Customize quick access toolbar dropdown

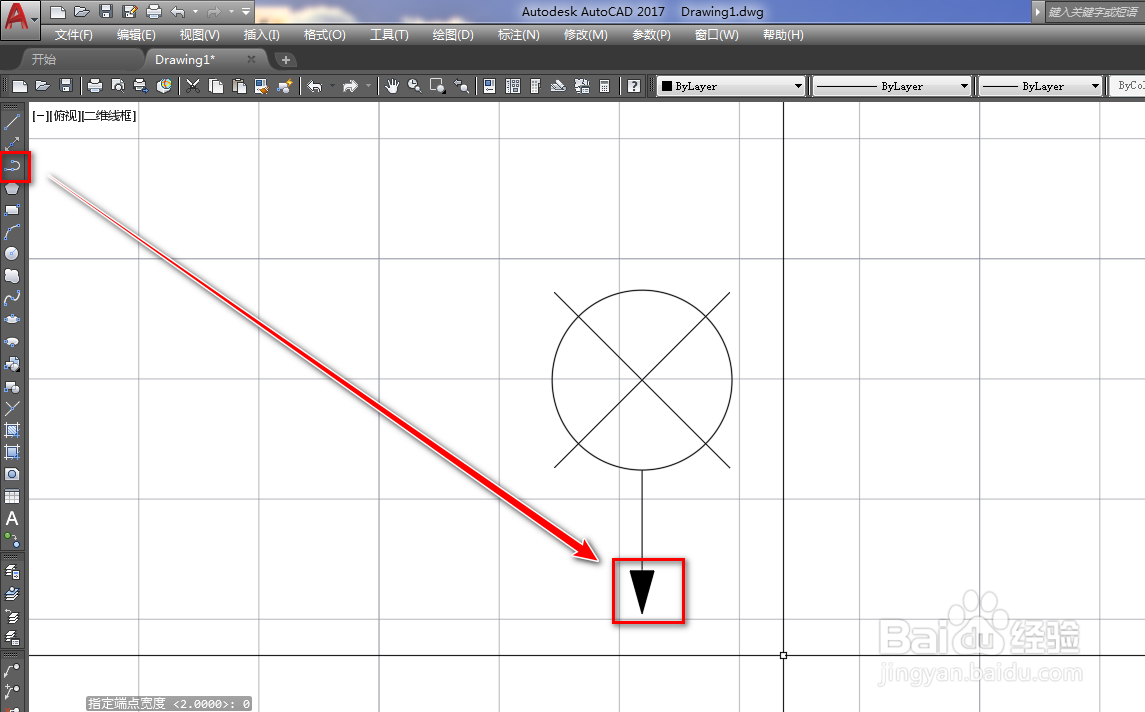tap(246, 12)
